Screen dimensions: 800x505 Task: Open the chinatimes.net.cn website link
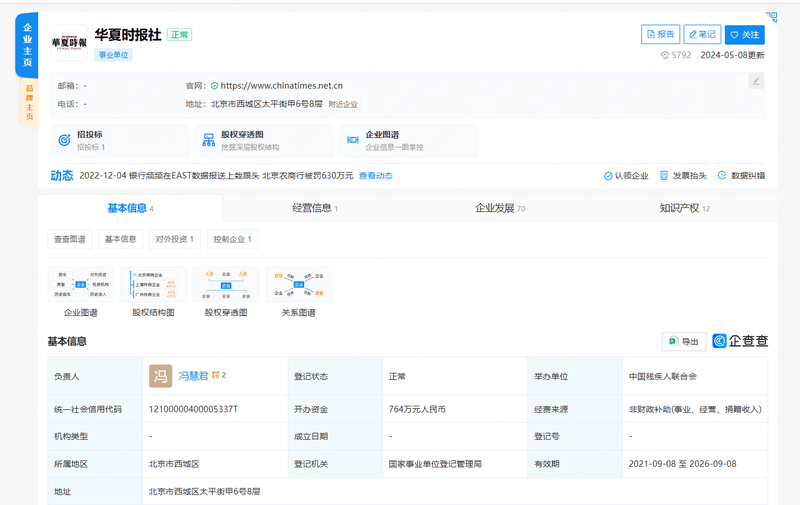coord(282,86)
